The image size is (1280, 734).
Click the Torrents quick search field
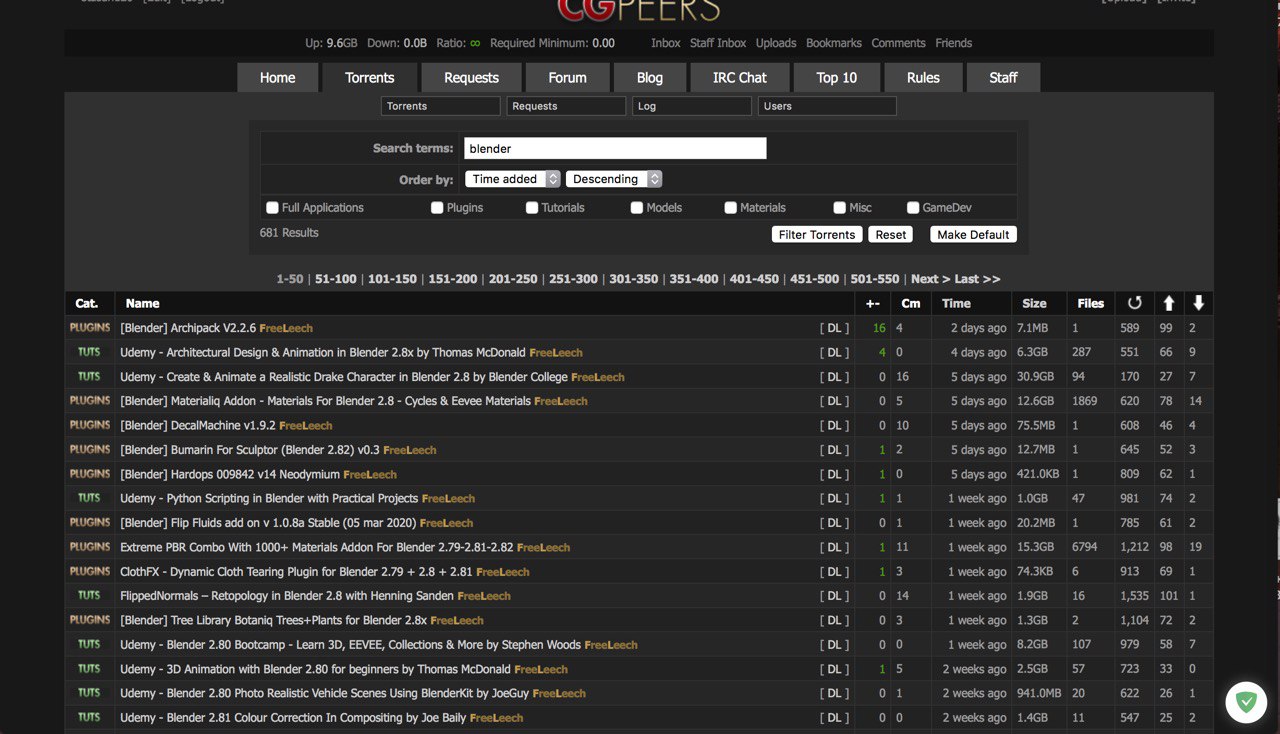[441, 106]
